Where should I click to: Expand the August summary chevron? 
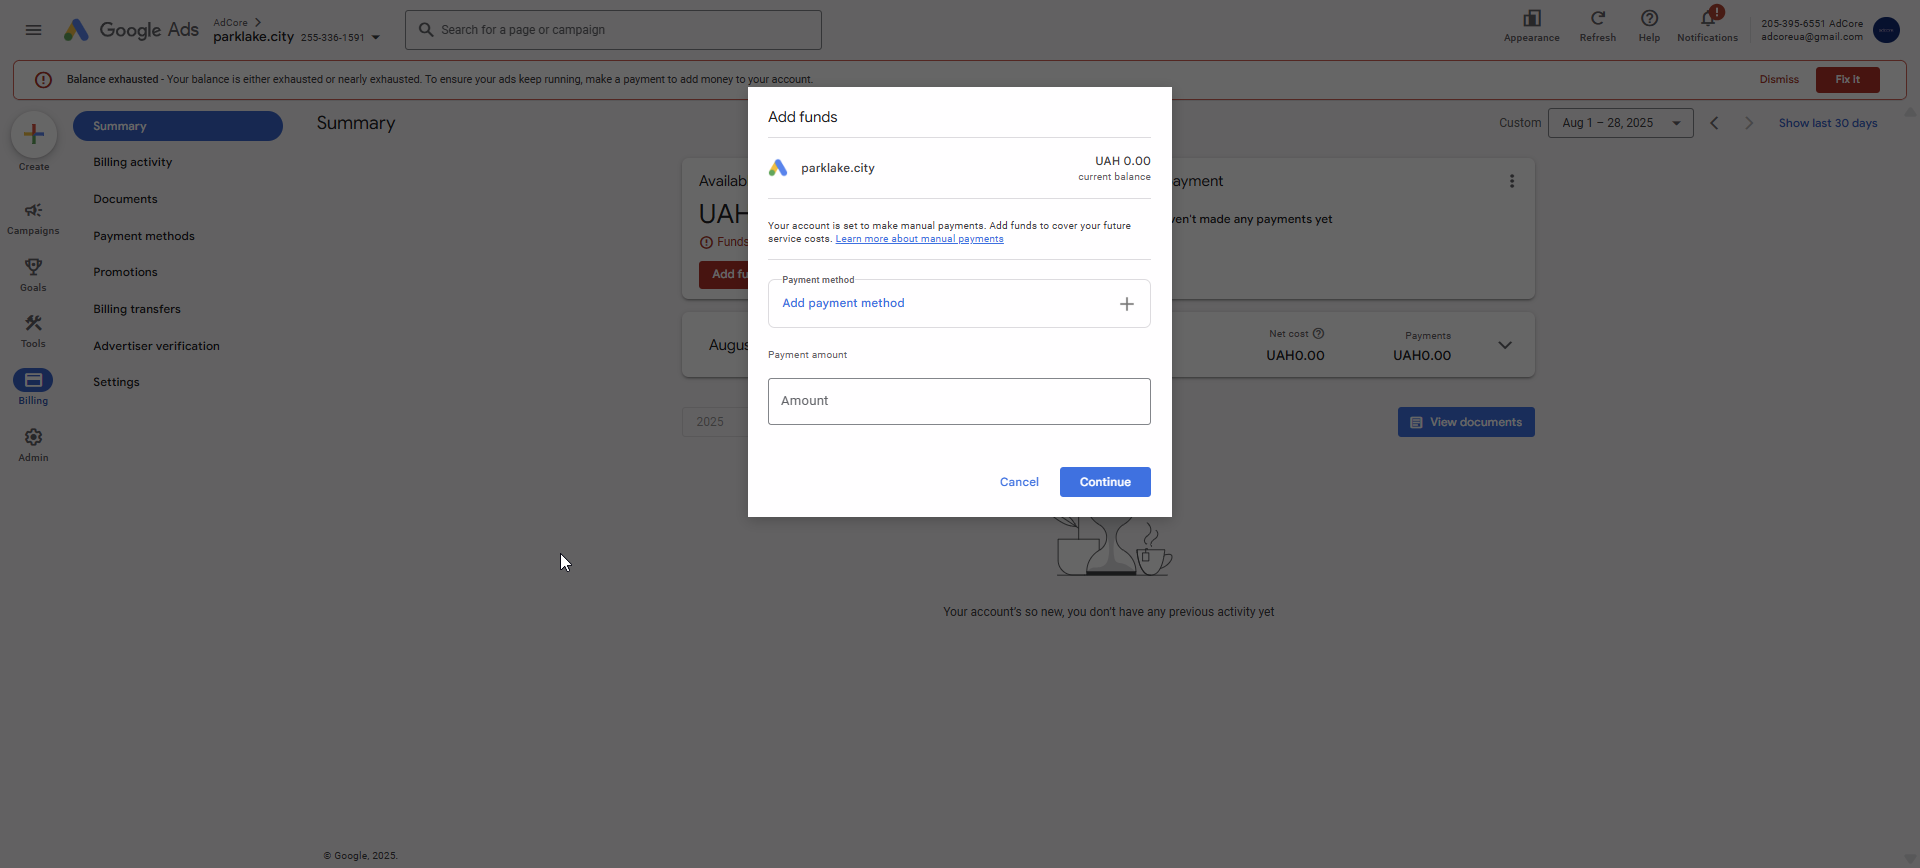coord(1505,345)
